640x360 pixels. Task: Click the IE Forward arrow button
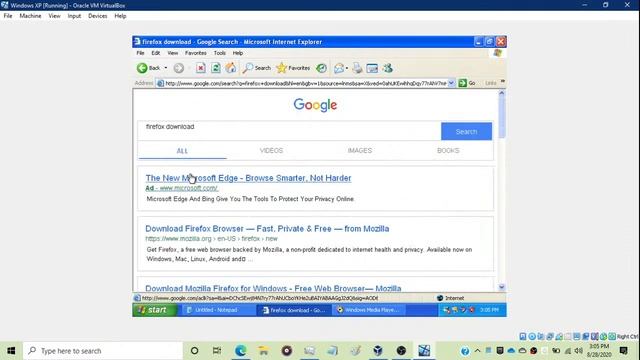click(178, 68)
